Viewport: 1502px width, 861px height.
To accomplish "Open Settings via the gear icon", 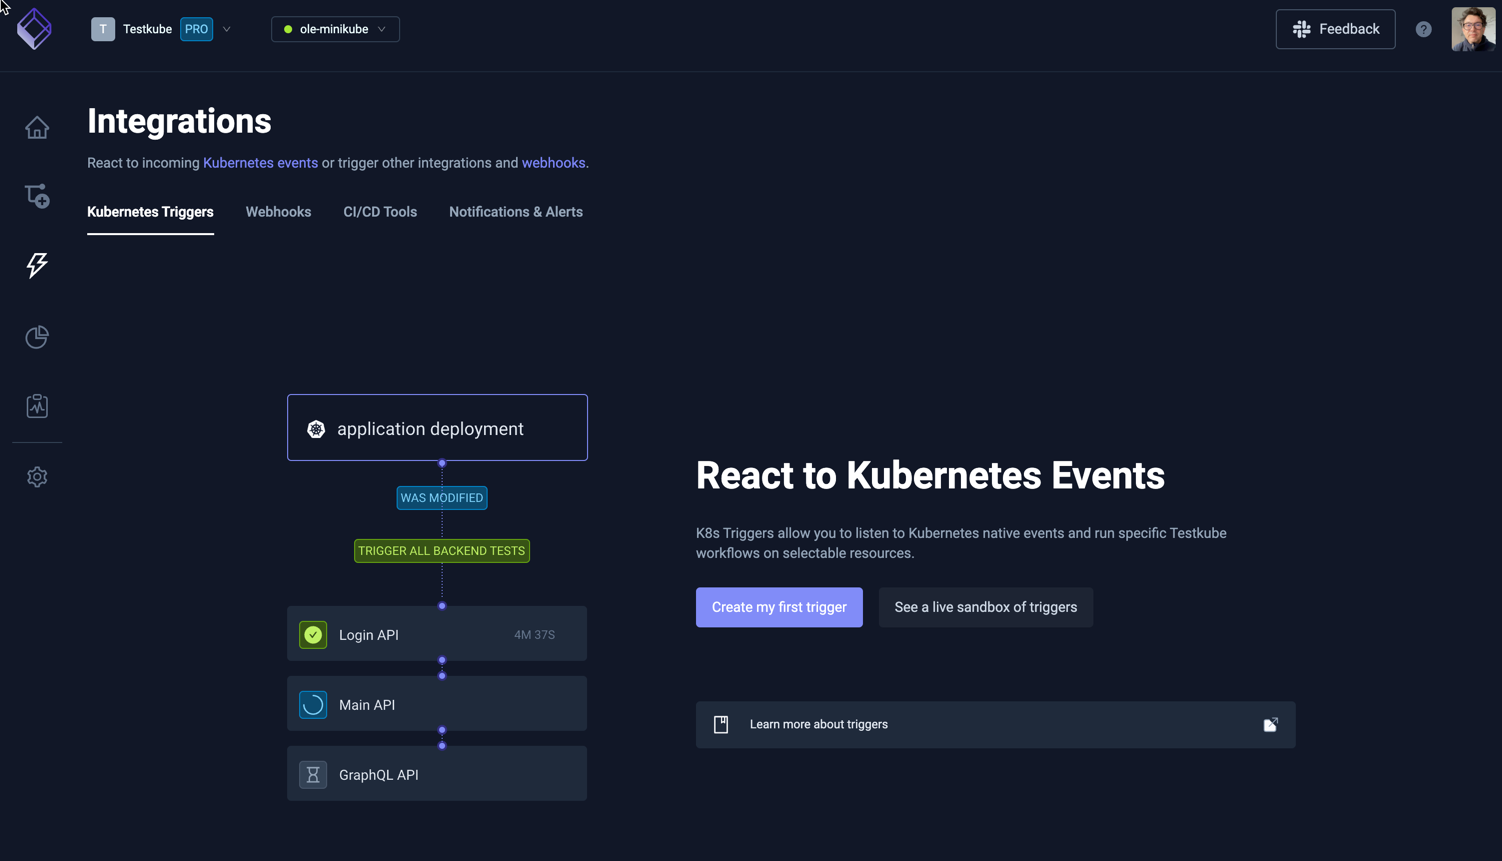I will click(36, 477).
